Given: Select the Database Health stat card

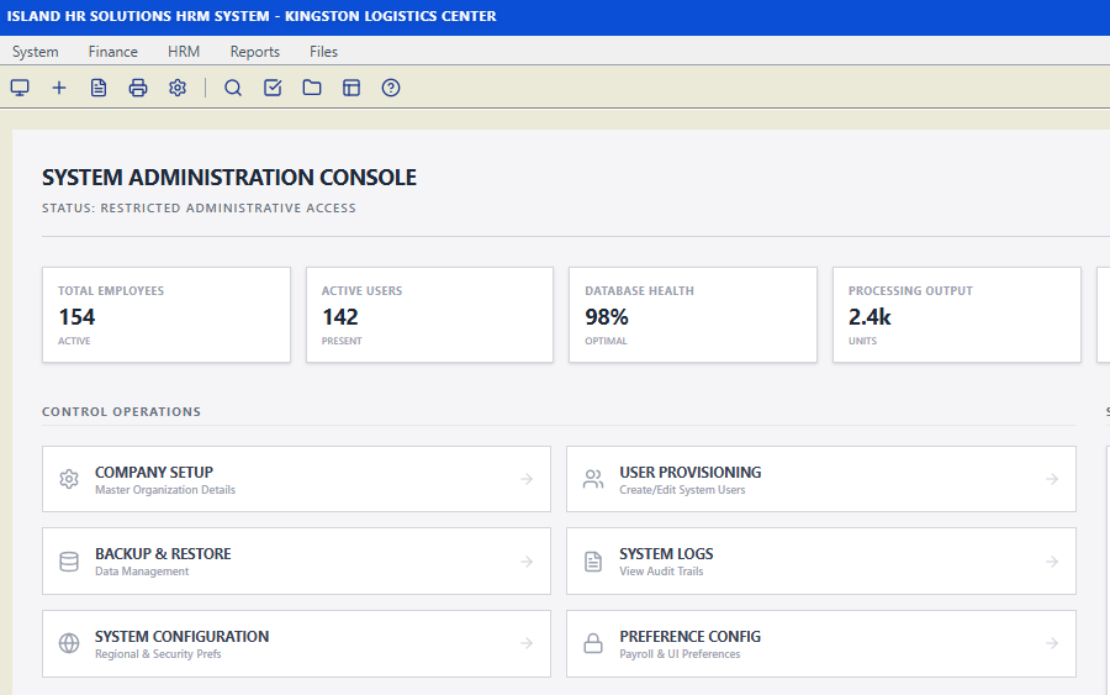Looking at the screenshot, I should (693, 315).
